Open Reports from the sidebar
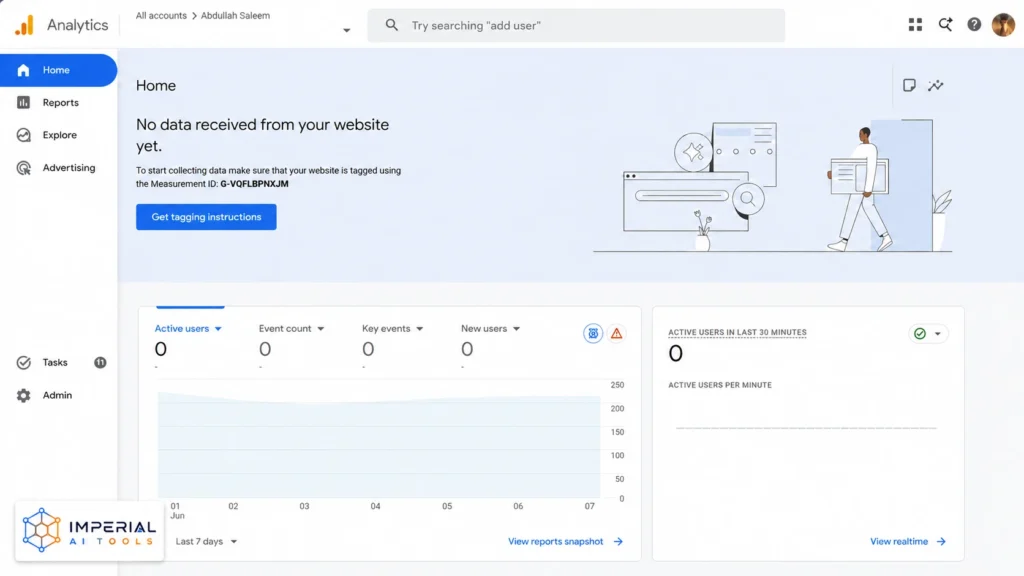The height and width of the screenshot is (576, 1024). point(59,103)
